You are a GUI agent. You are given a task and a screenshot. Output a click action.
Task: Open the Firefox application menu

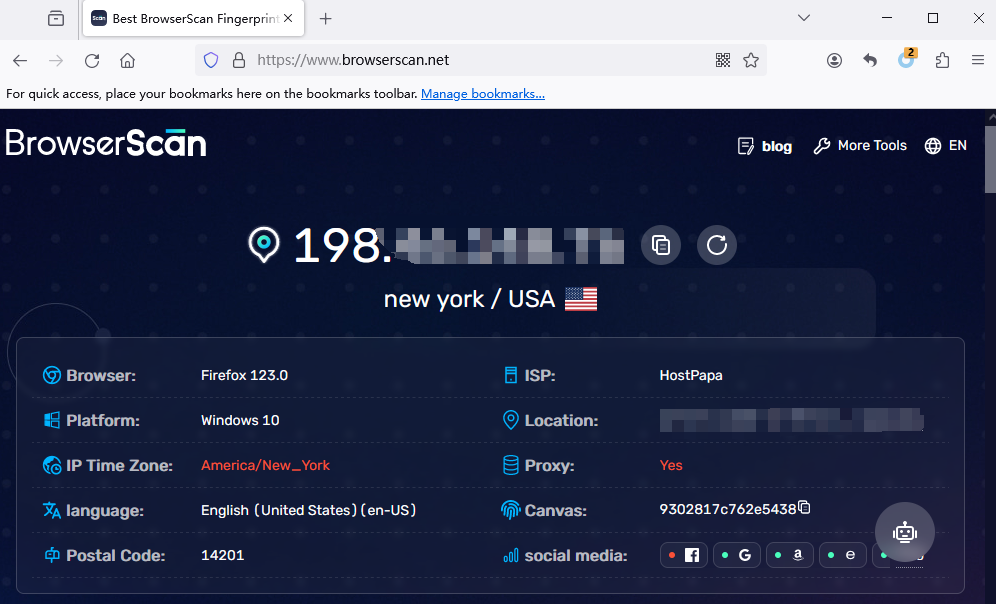click(x=978, y=60)
